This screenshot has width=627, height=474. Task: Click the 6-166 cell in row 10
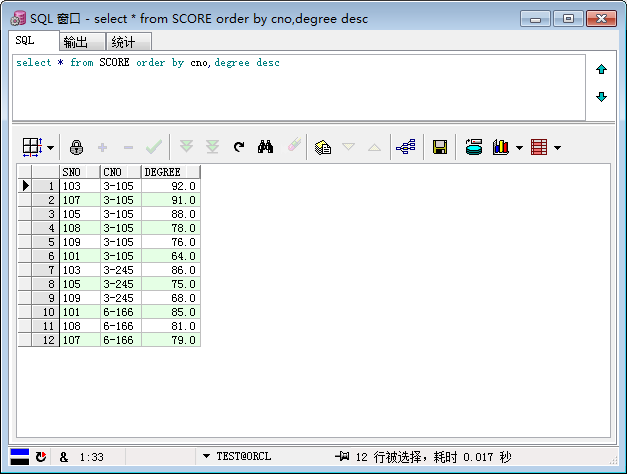(x=120, y=312)
